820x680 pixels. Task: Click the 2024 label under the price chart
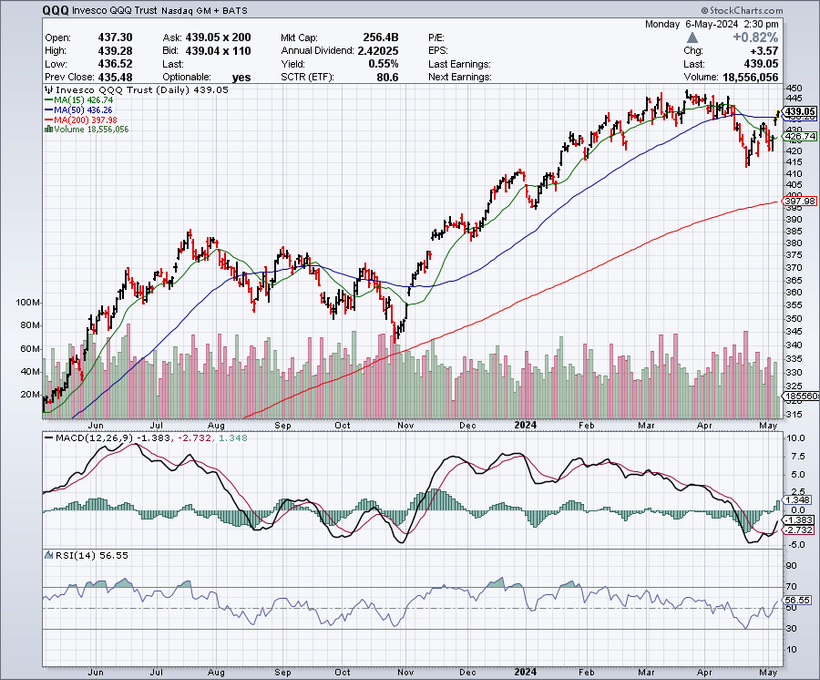point(525,425)
